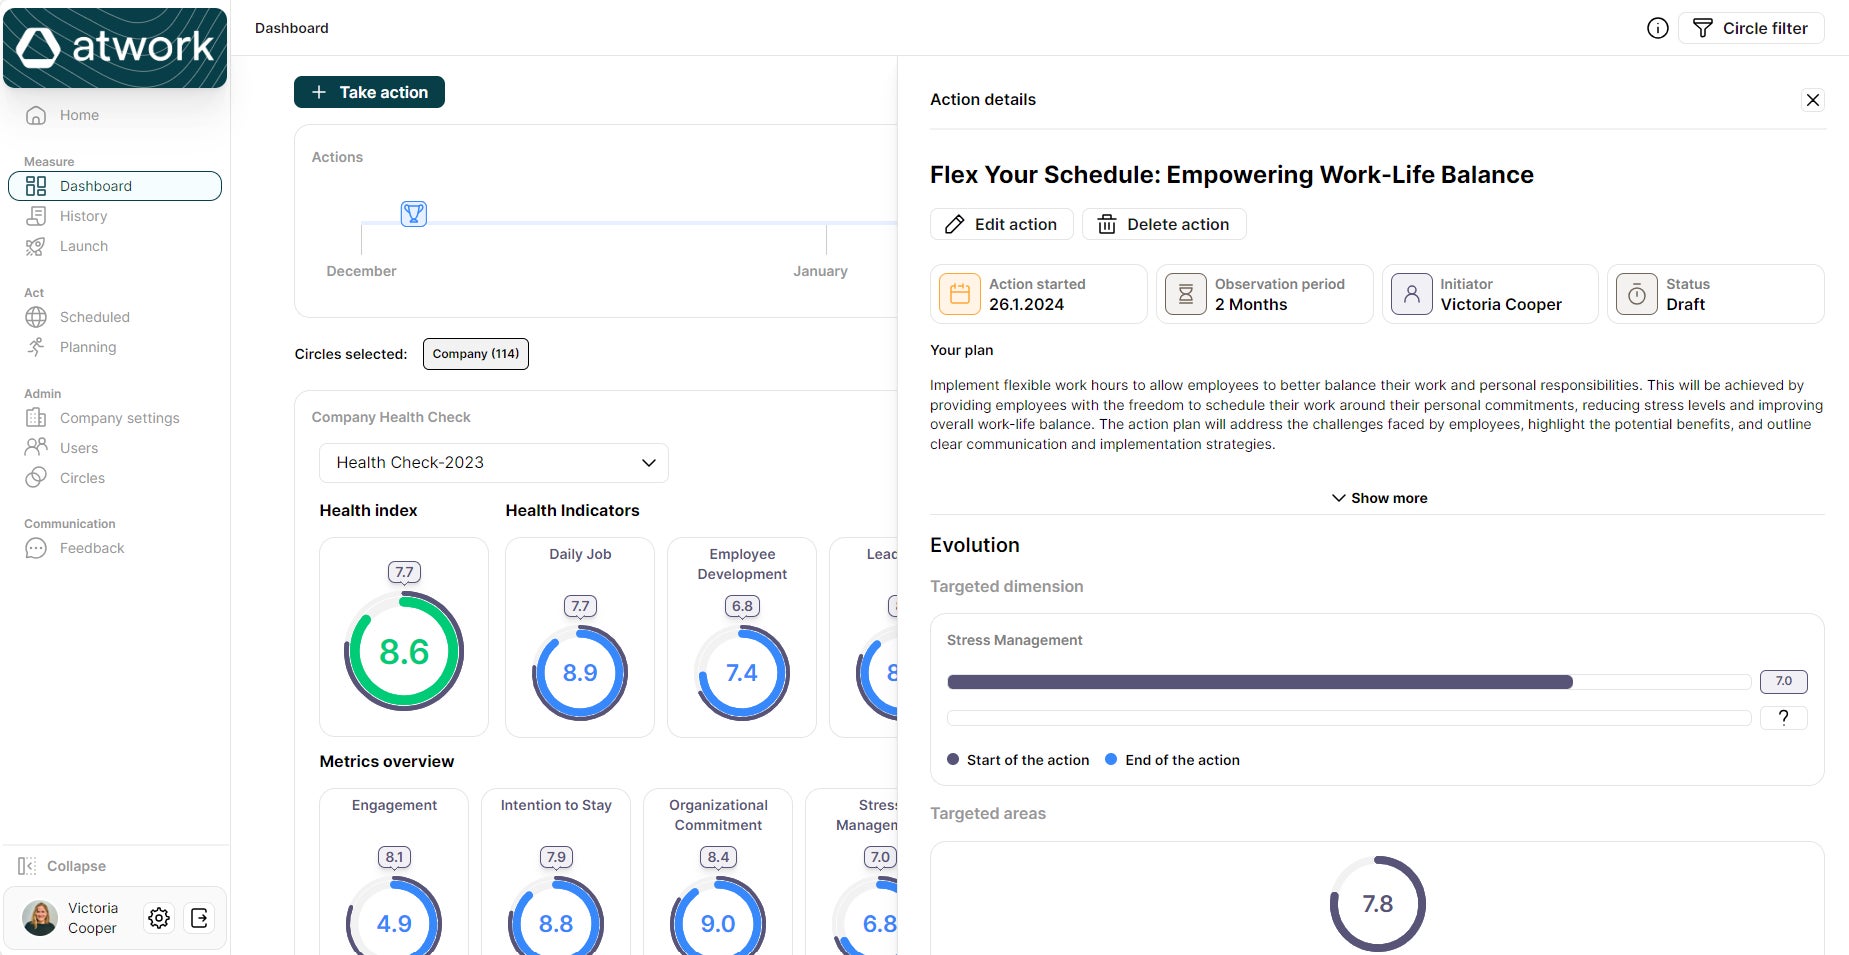Click Show more to expand the plan text
Viewport: 1849px width, 955px height.
tap(1377, 497)
